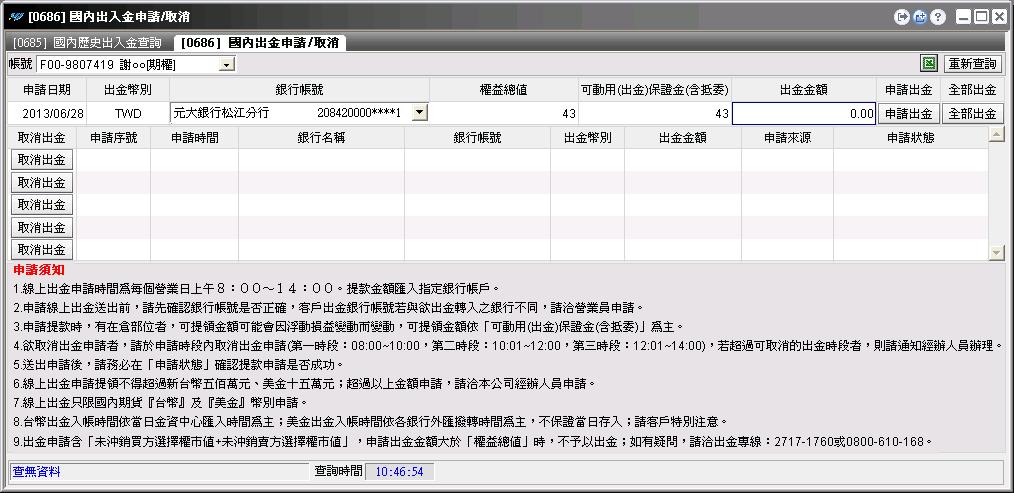
Task: Click the 全部出金 button beside 申請出金
Action: point(972,114)
